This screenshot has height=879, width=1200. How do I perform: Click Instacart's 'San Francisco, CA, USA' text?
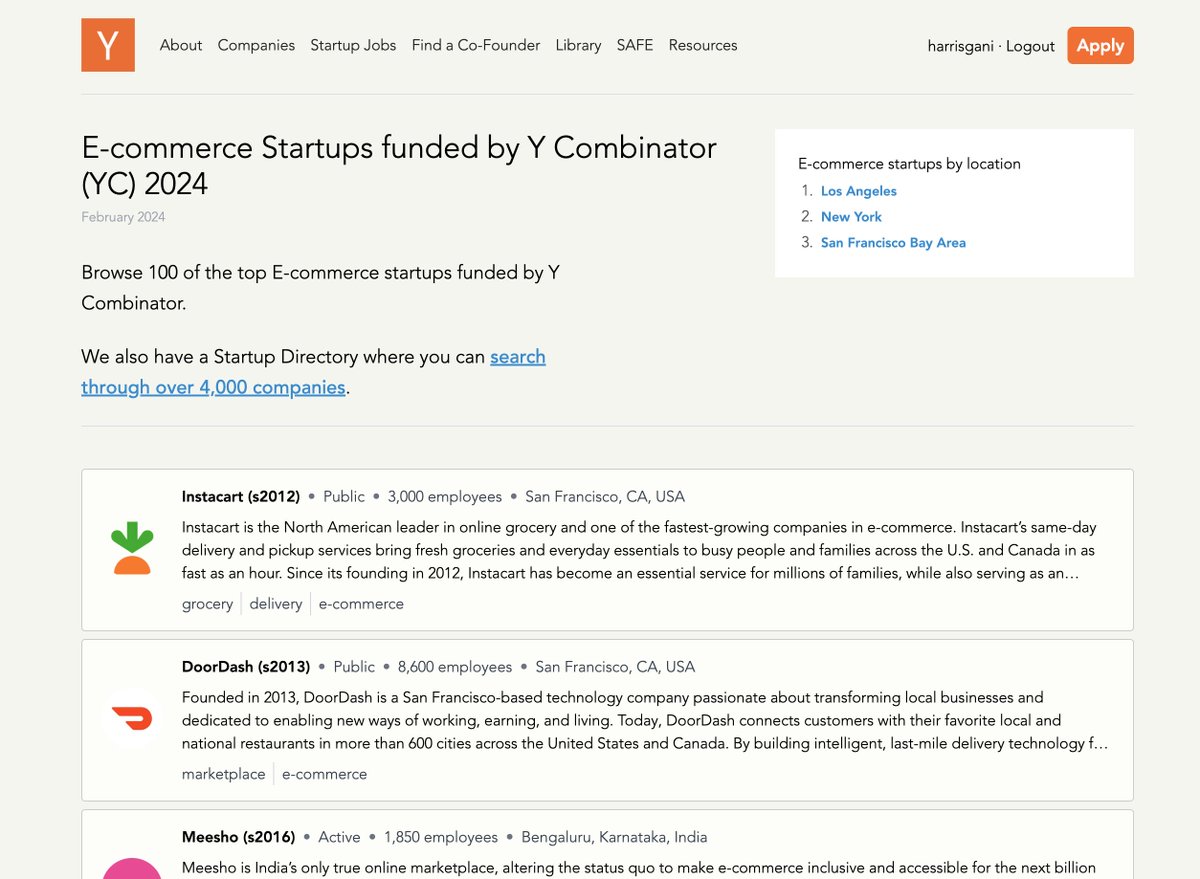coord(605,497)
